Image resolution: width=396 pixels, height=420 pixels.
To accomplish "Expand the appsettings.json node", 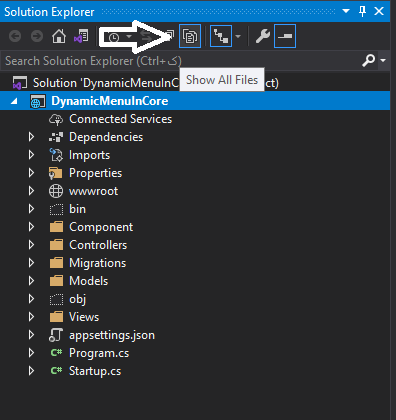I will point(31,335).
